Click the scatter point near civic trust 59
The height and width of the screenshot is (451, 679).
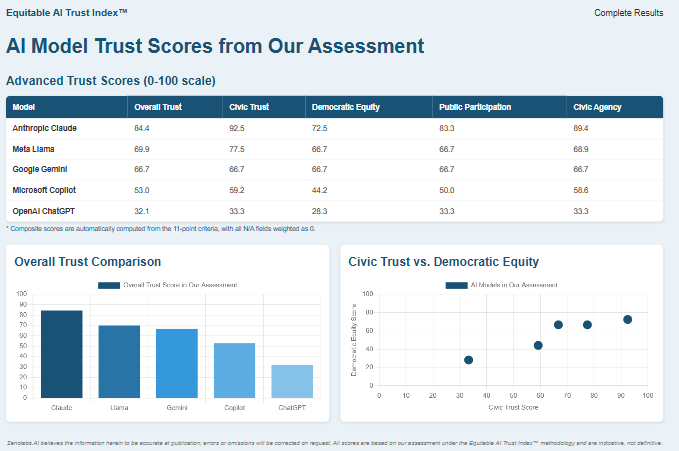point(538,345)
